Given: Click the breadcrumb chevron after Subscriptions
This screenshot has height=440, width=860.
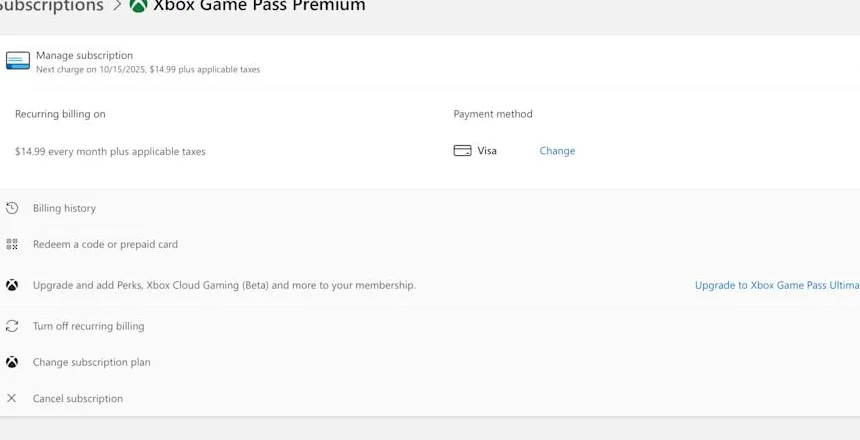Looking at the screenshot, I should 117,6.
